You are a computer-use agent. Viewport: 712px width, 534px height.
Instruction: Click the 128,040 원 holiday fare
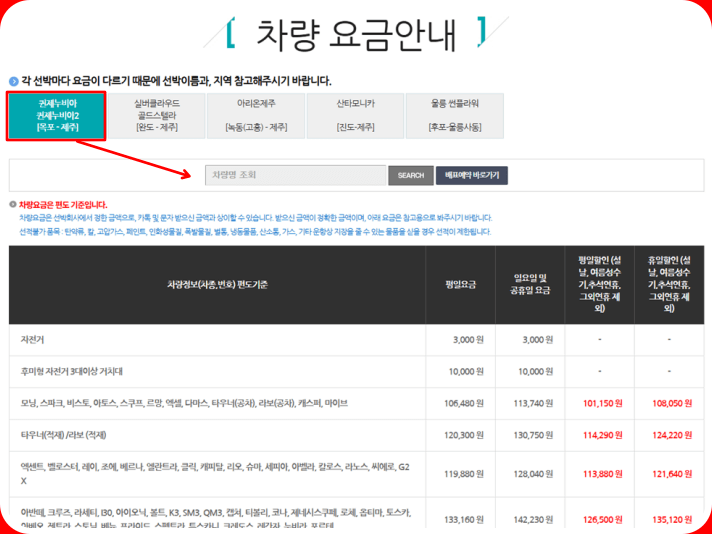pos(533,474)
